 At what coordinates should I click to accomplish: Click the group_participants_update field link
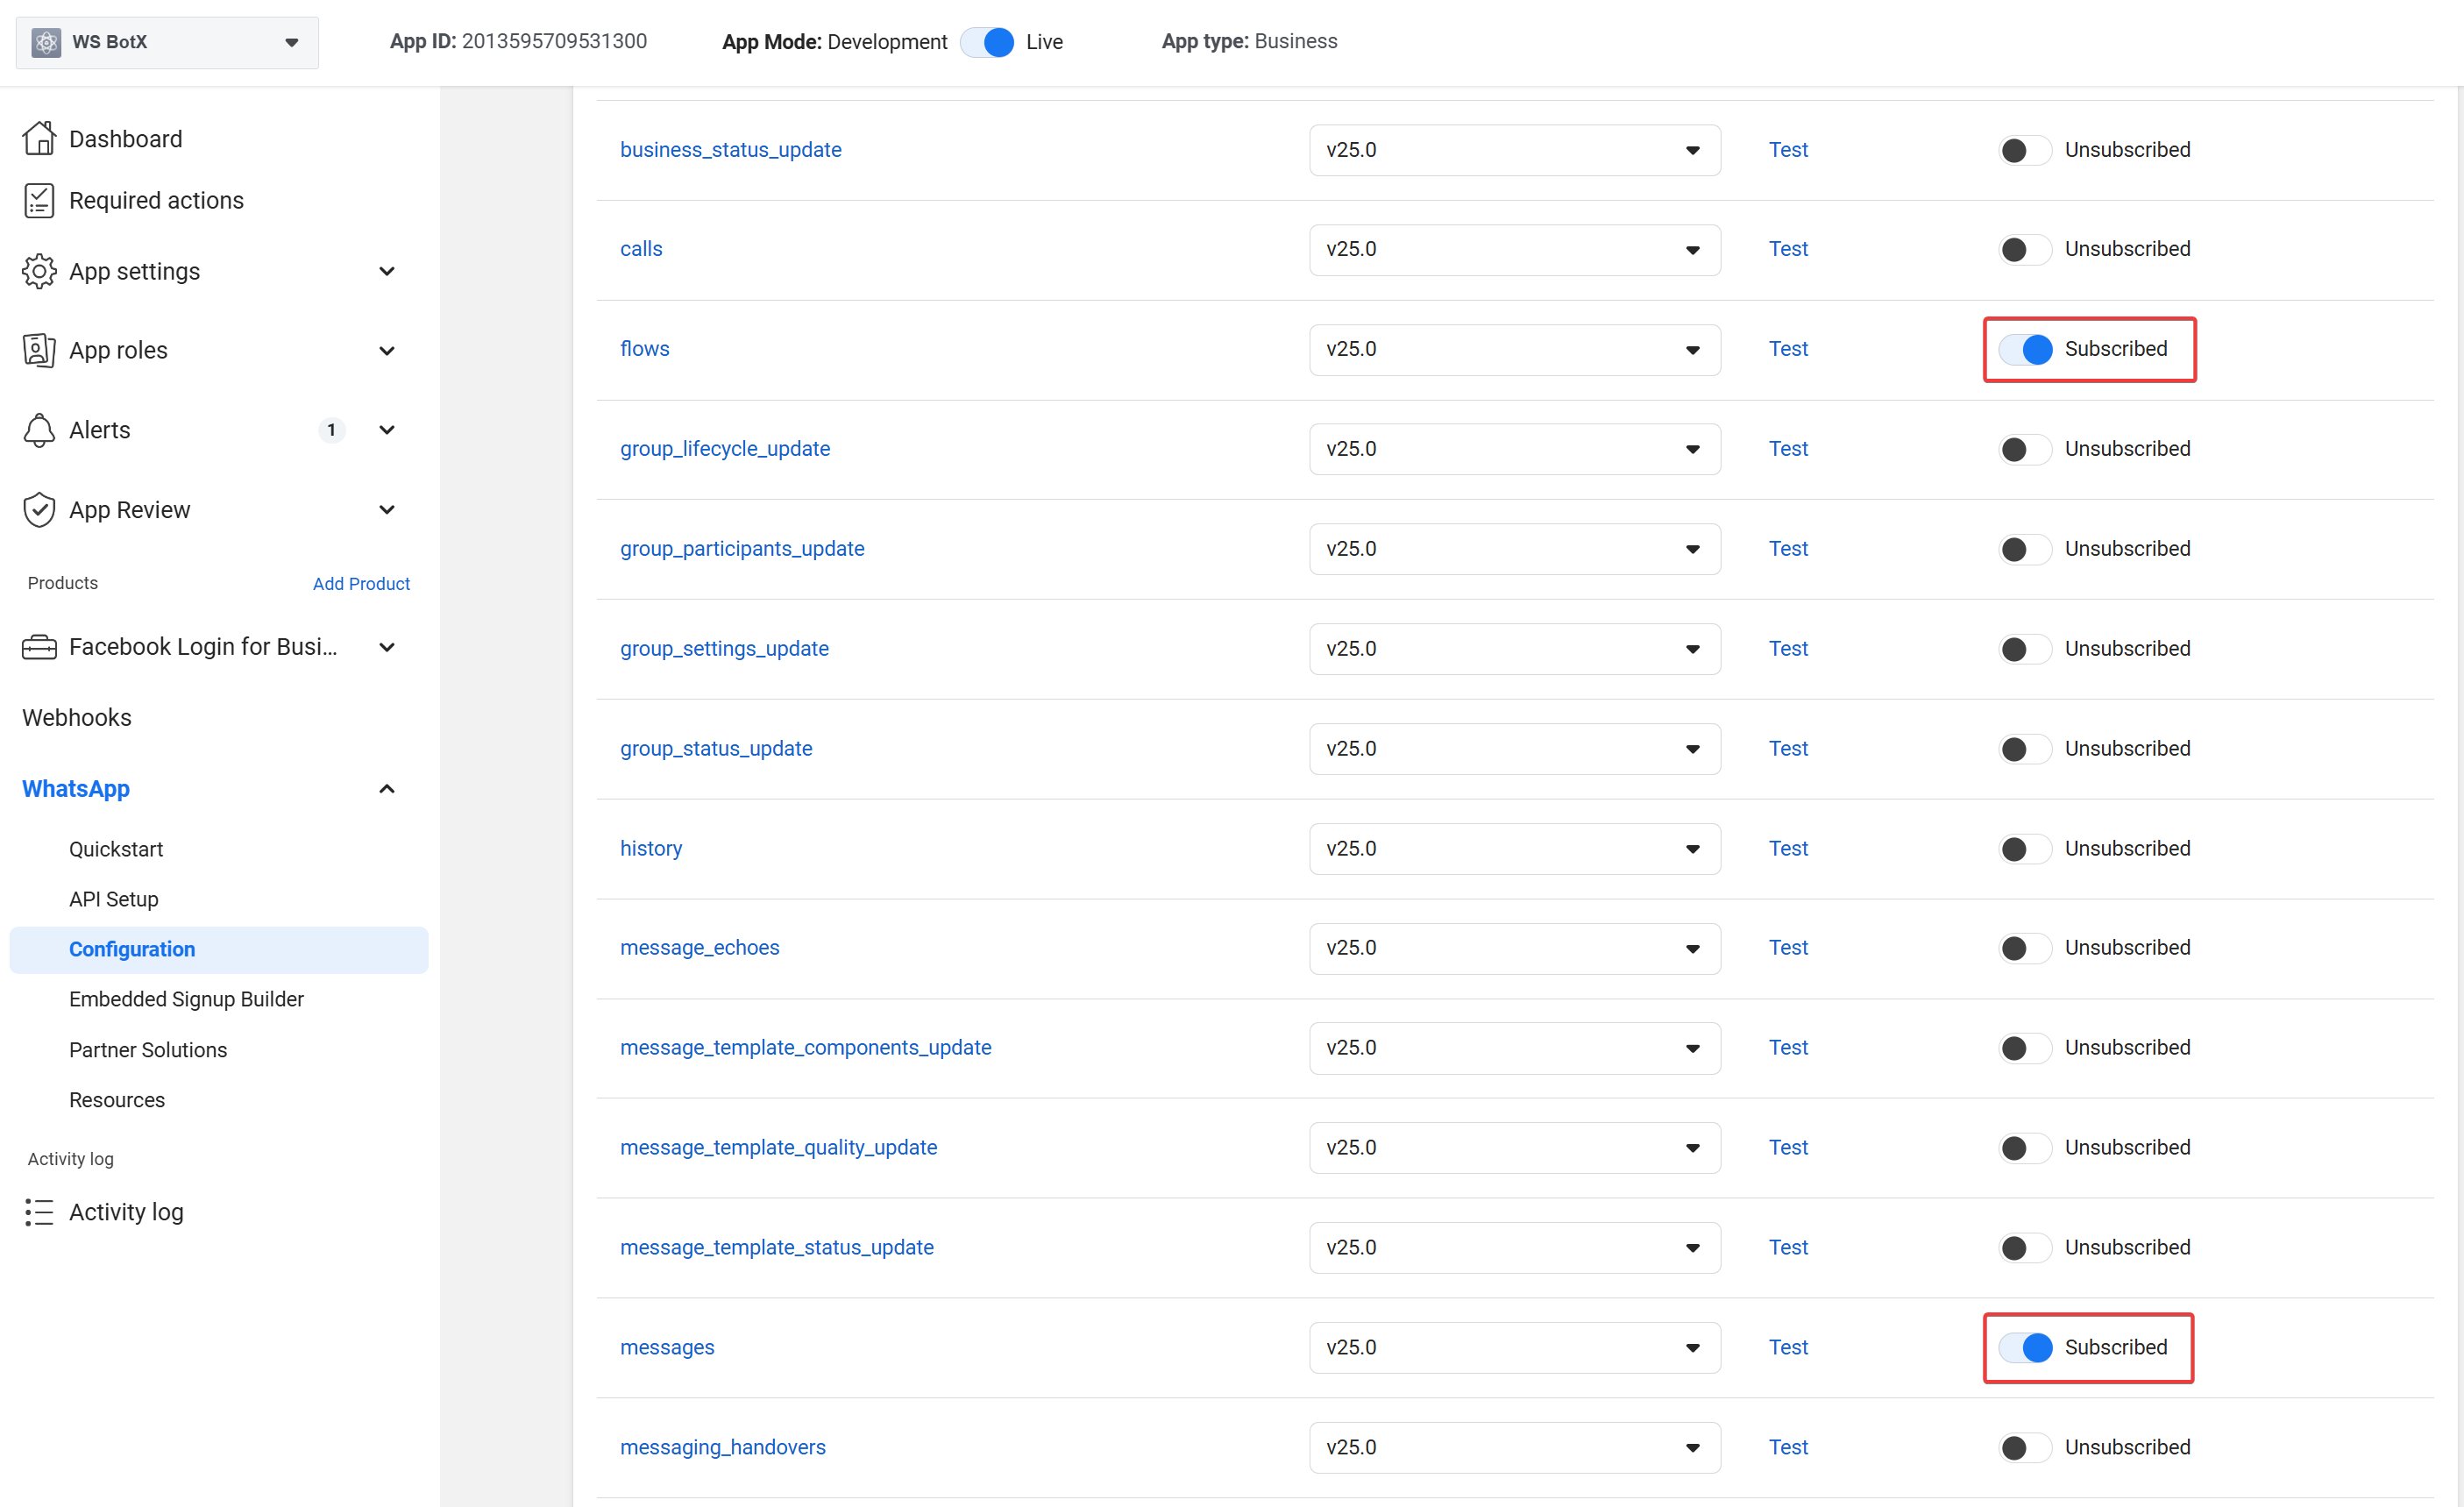[742, 549]
